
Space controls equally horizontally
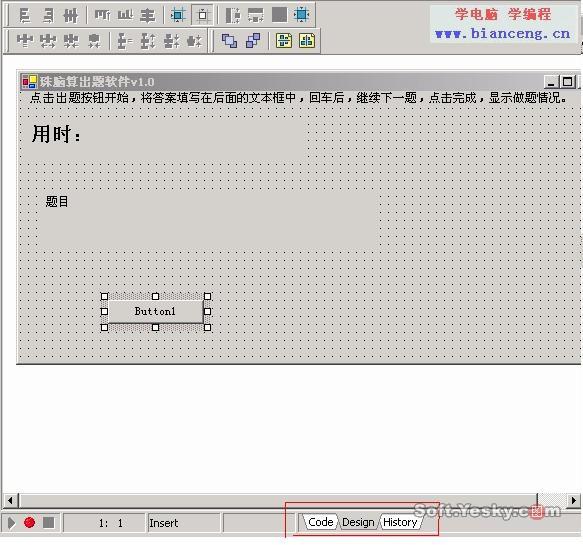[25, 41]
